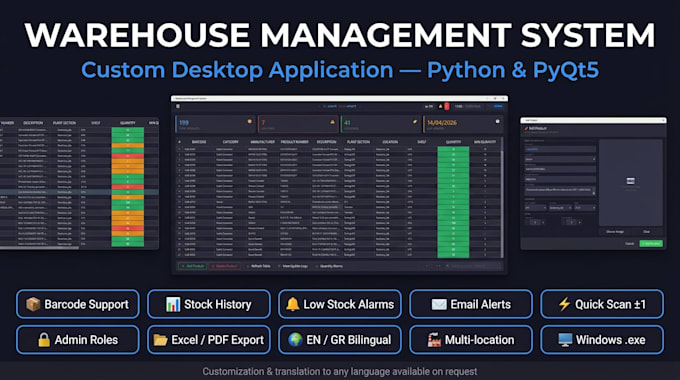Click the description field scrollbar in dialog
Image resolution: width=680 pixels, height=380 pixels.
594,190
